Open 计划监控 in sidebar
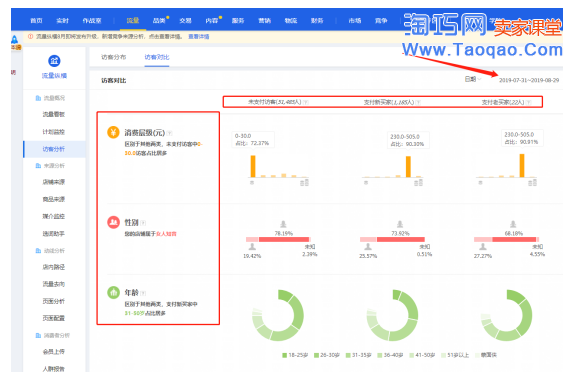 tap(54, 132)
